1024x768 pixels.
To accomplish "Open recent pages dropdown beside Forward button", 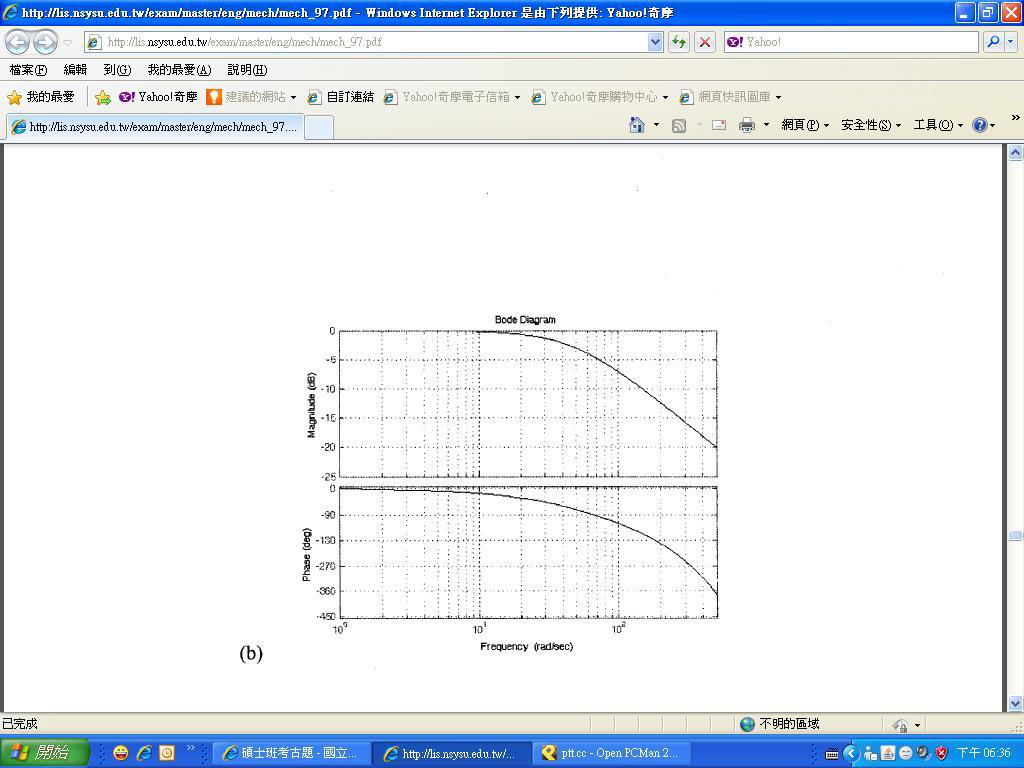I will (x=67, y=42).
